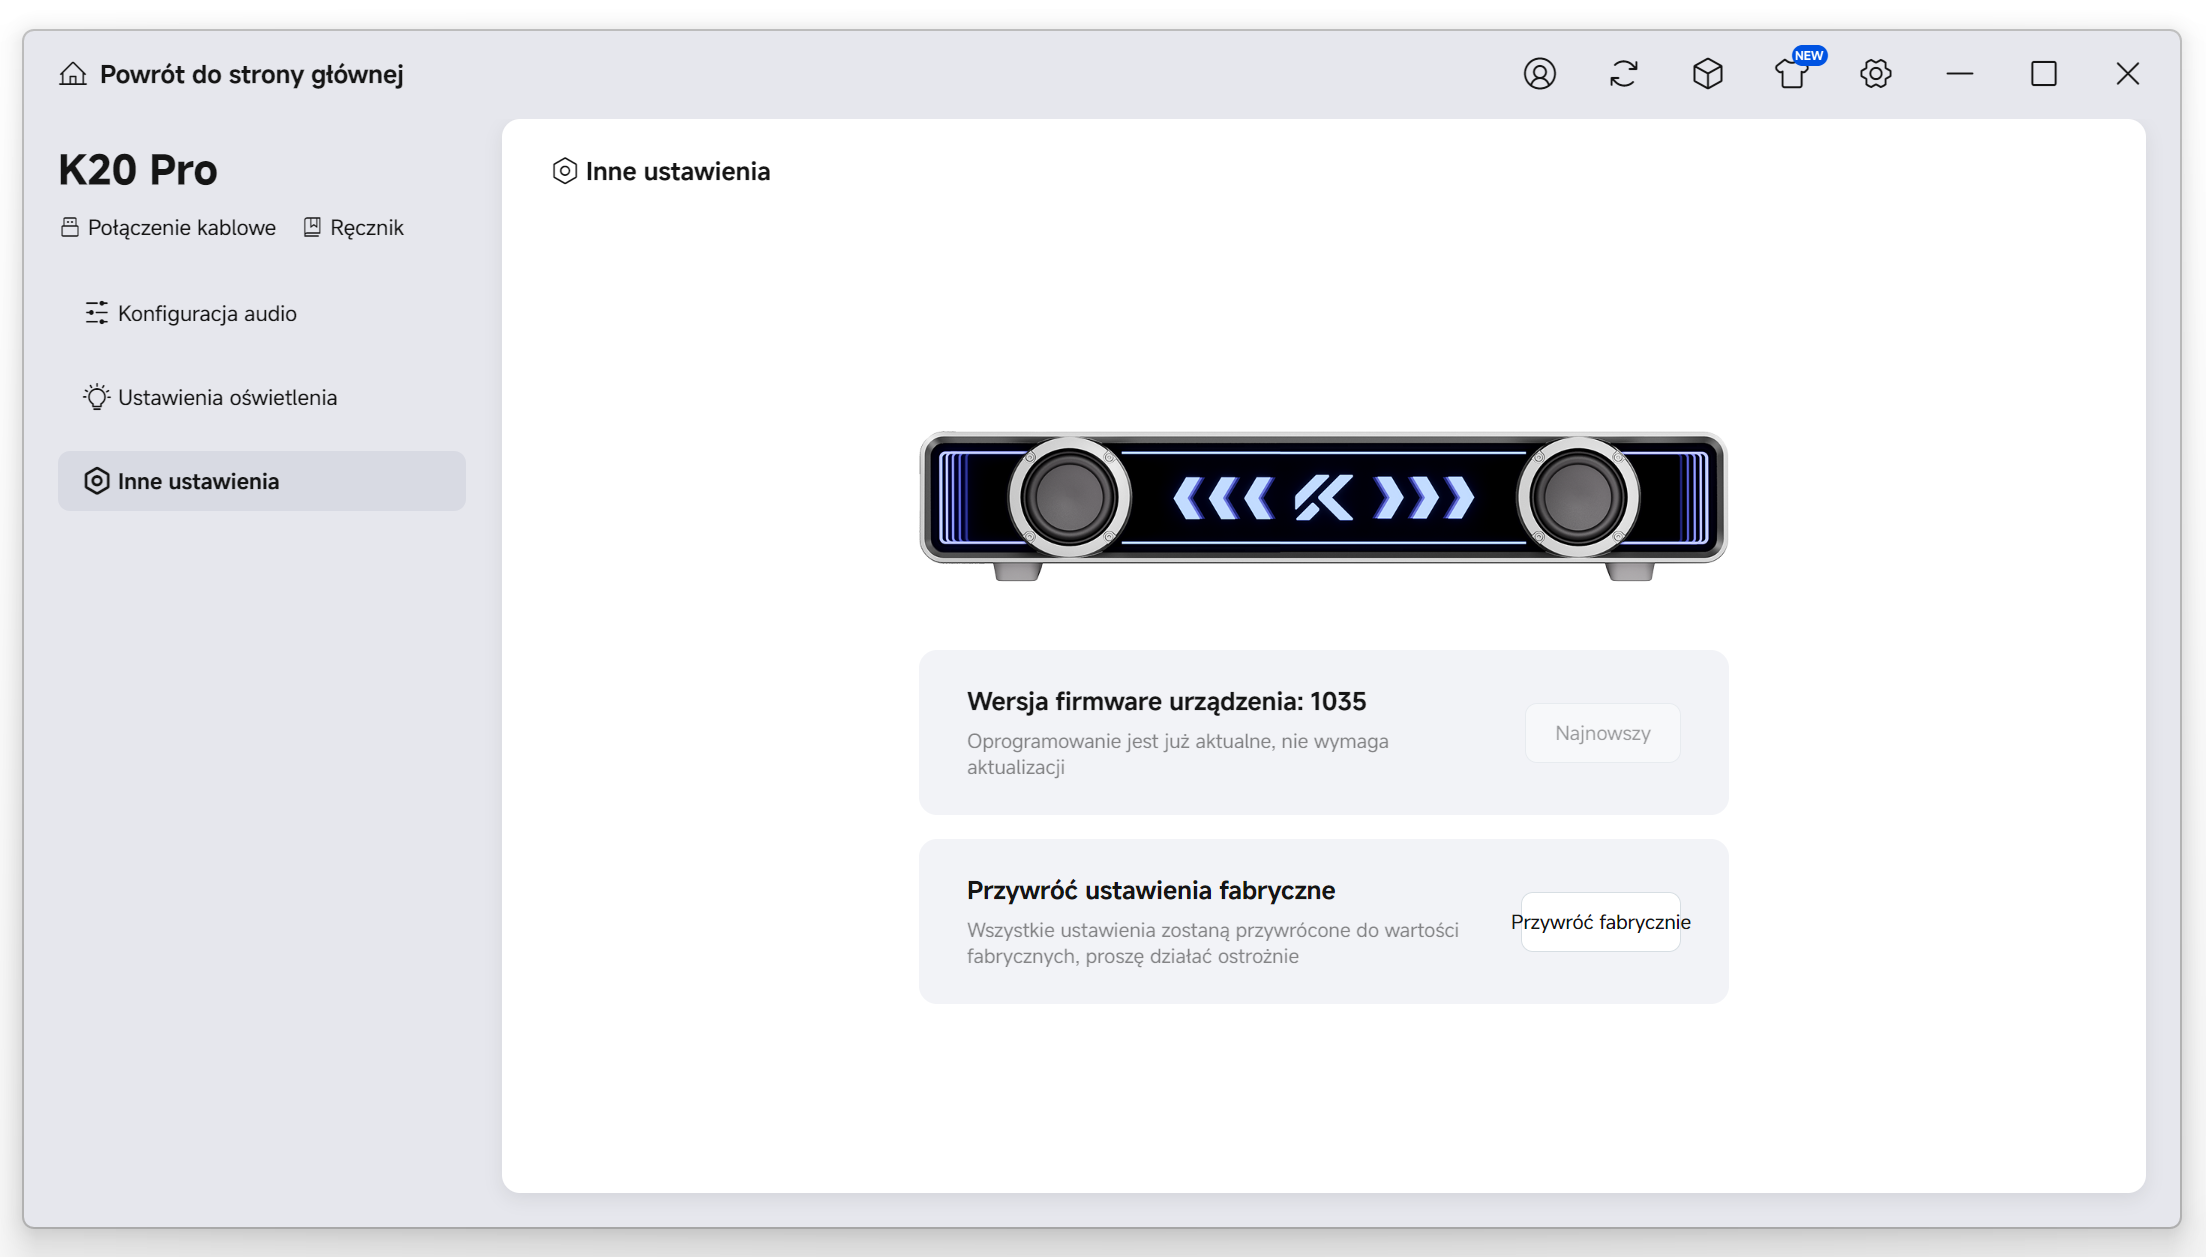Click the Wersja firmware urządzenia: 1035 text

1166,701
